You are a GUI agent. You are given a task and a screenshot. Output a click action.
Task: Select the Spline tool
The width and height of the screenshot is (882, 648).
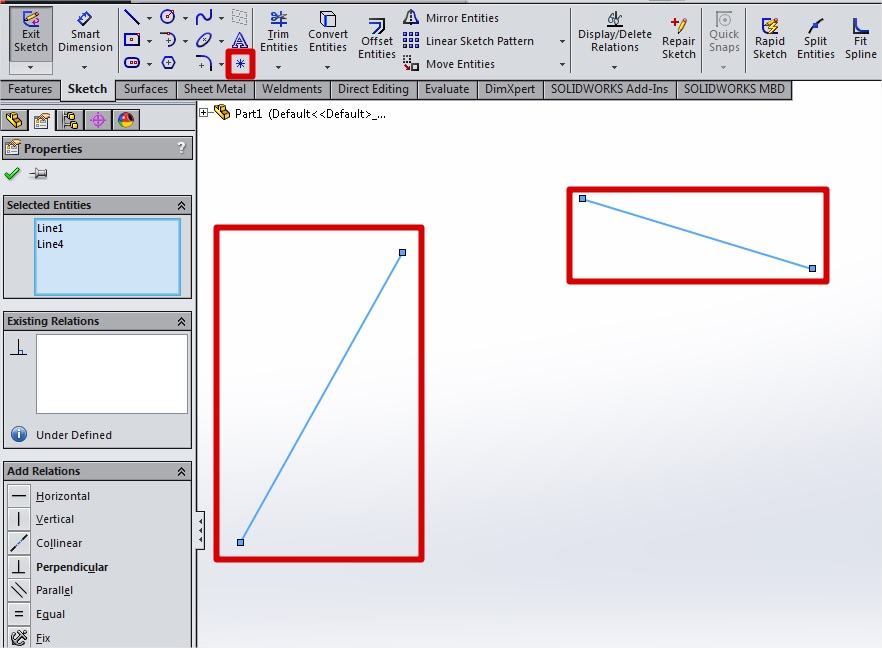[x=204, y=17]
